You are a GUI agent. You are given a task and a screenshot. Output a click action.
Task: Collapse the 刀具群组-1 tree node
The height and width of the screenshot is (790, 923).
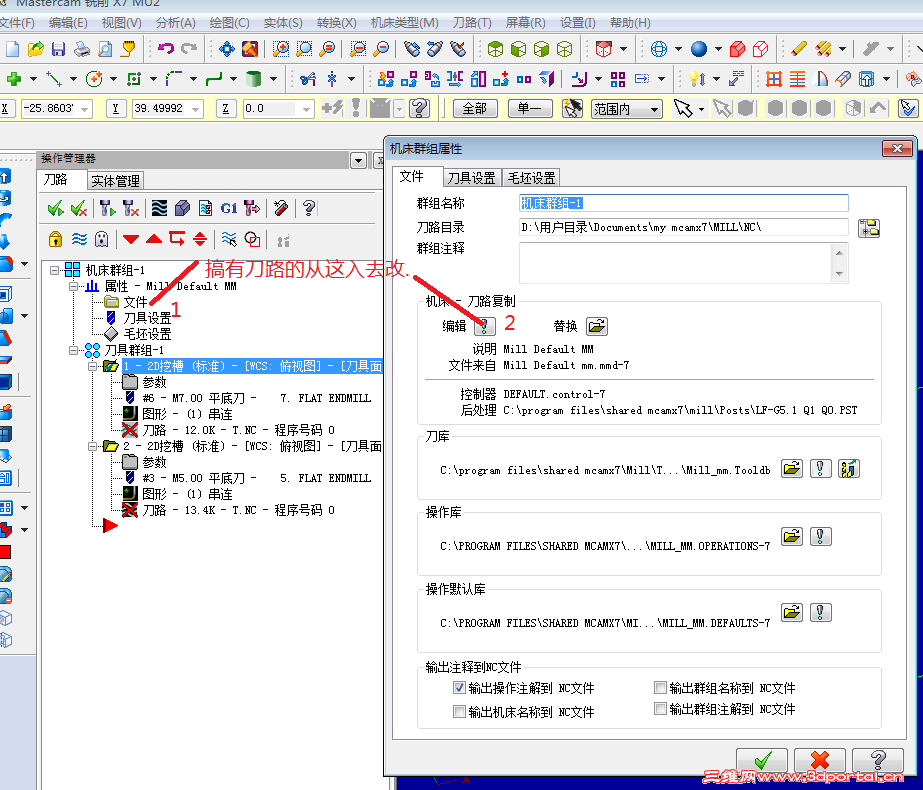coord(74,350)
